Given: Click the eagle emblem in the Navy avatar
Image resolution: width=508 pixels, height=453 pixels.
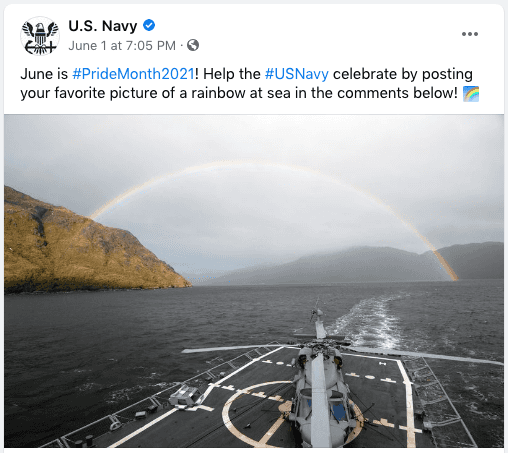Looking at the screenshot, I should point(40,33).
